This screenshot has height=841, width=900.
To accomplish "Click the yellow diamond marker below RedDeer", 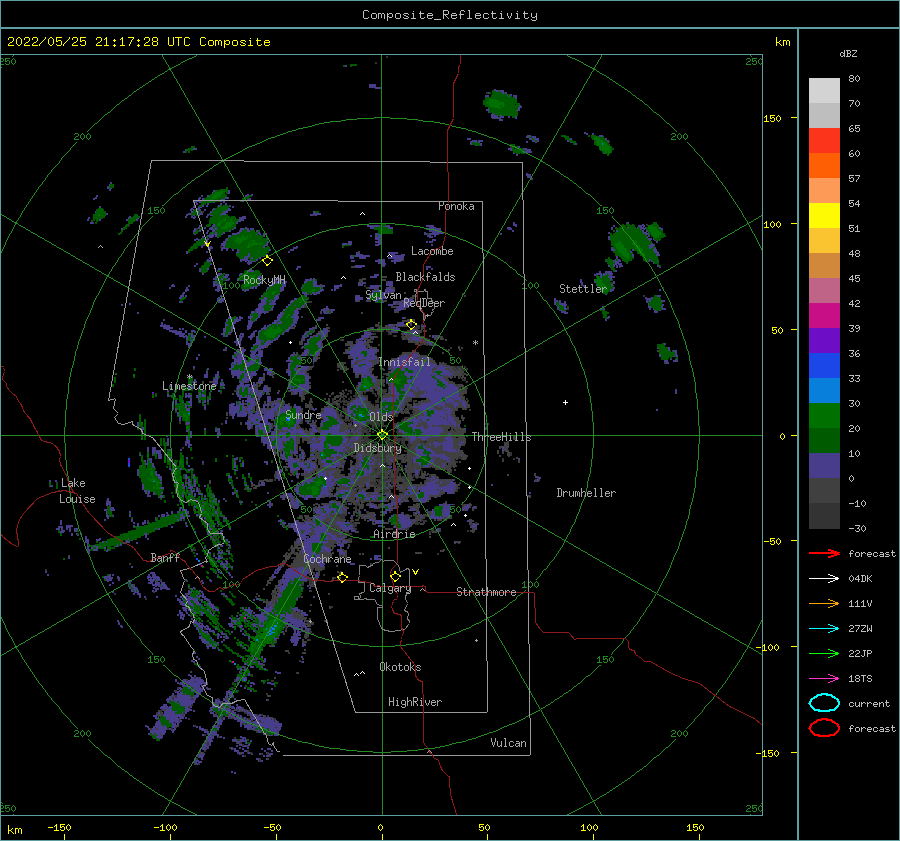I will point(412,325).
